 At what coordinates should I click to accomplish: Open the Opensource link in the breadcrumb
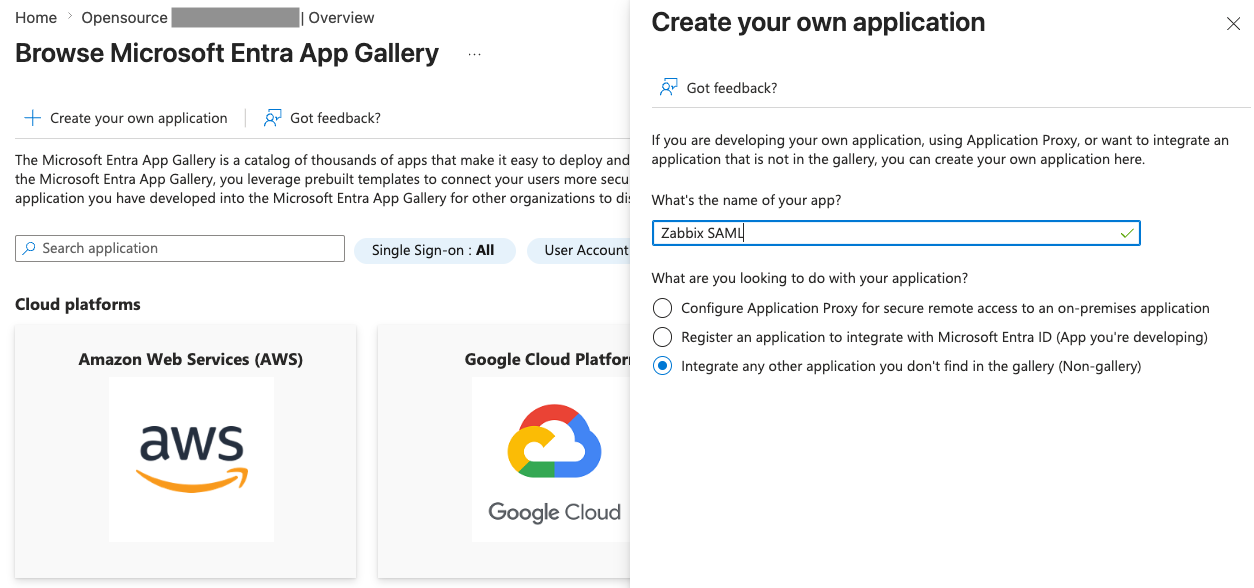123,17
